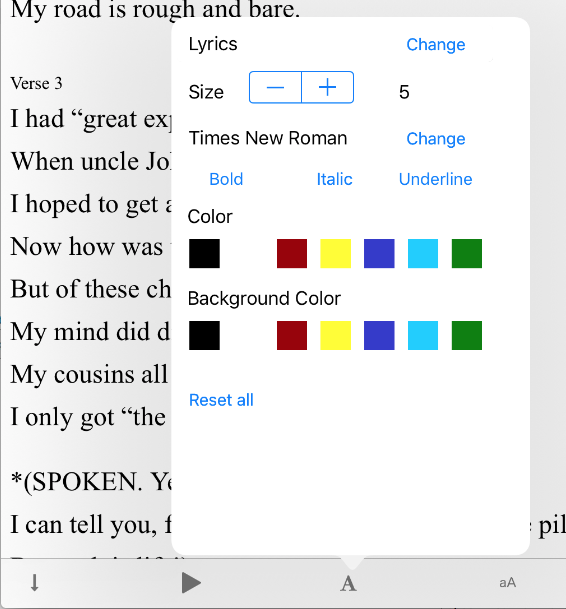Image resolution: width=566 pixels, height=609 pixels.
Task: Set dark red Background Color swatch
Action: 292,336
